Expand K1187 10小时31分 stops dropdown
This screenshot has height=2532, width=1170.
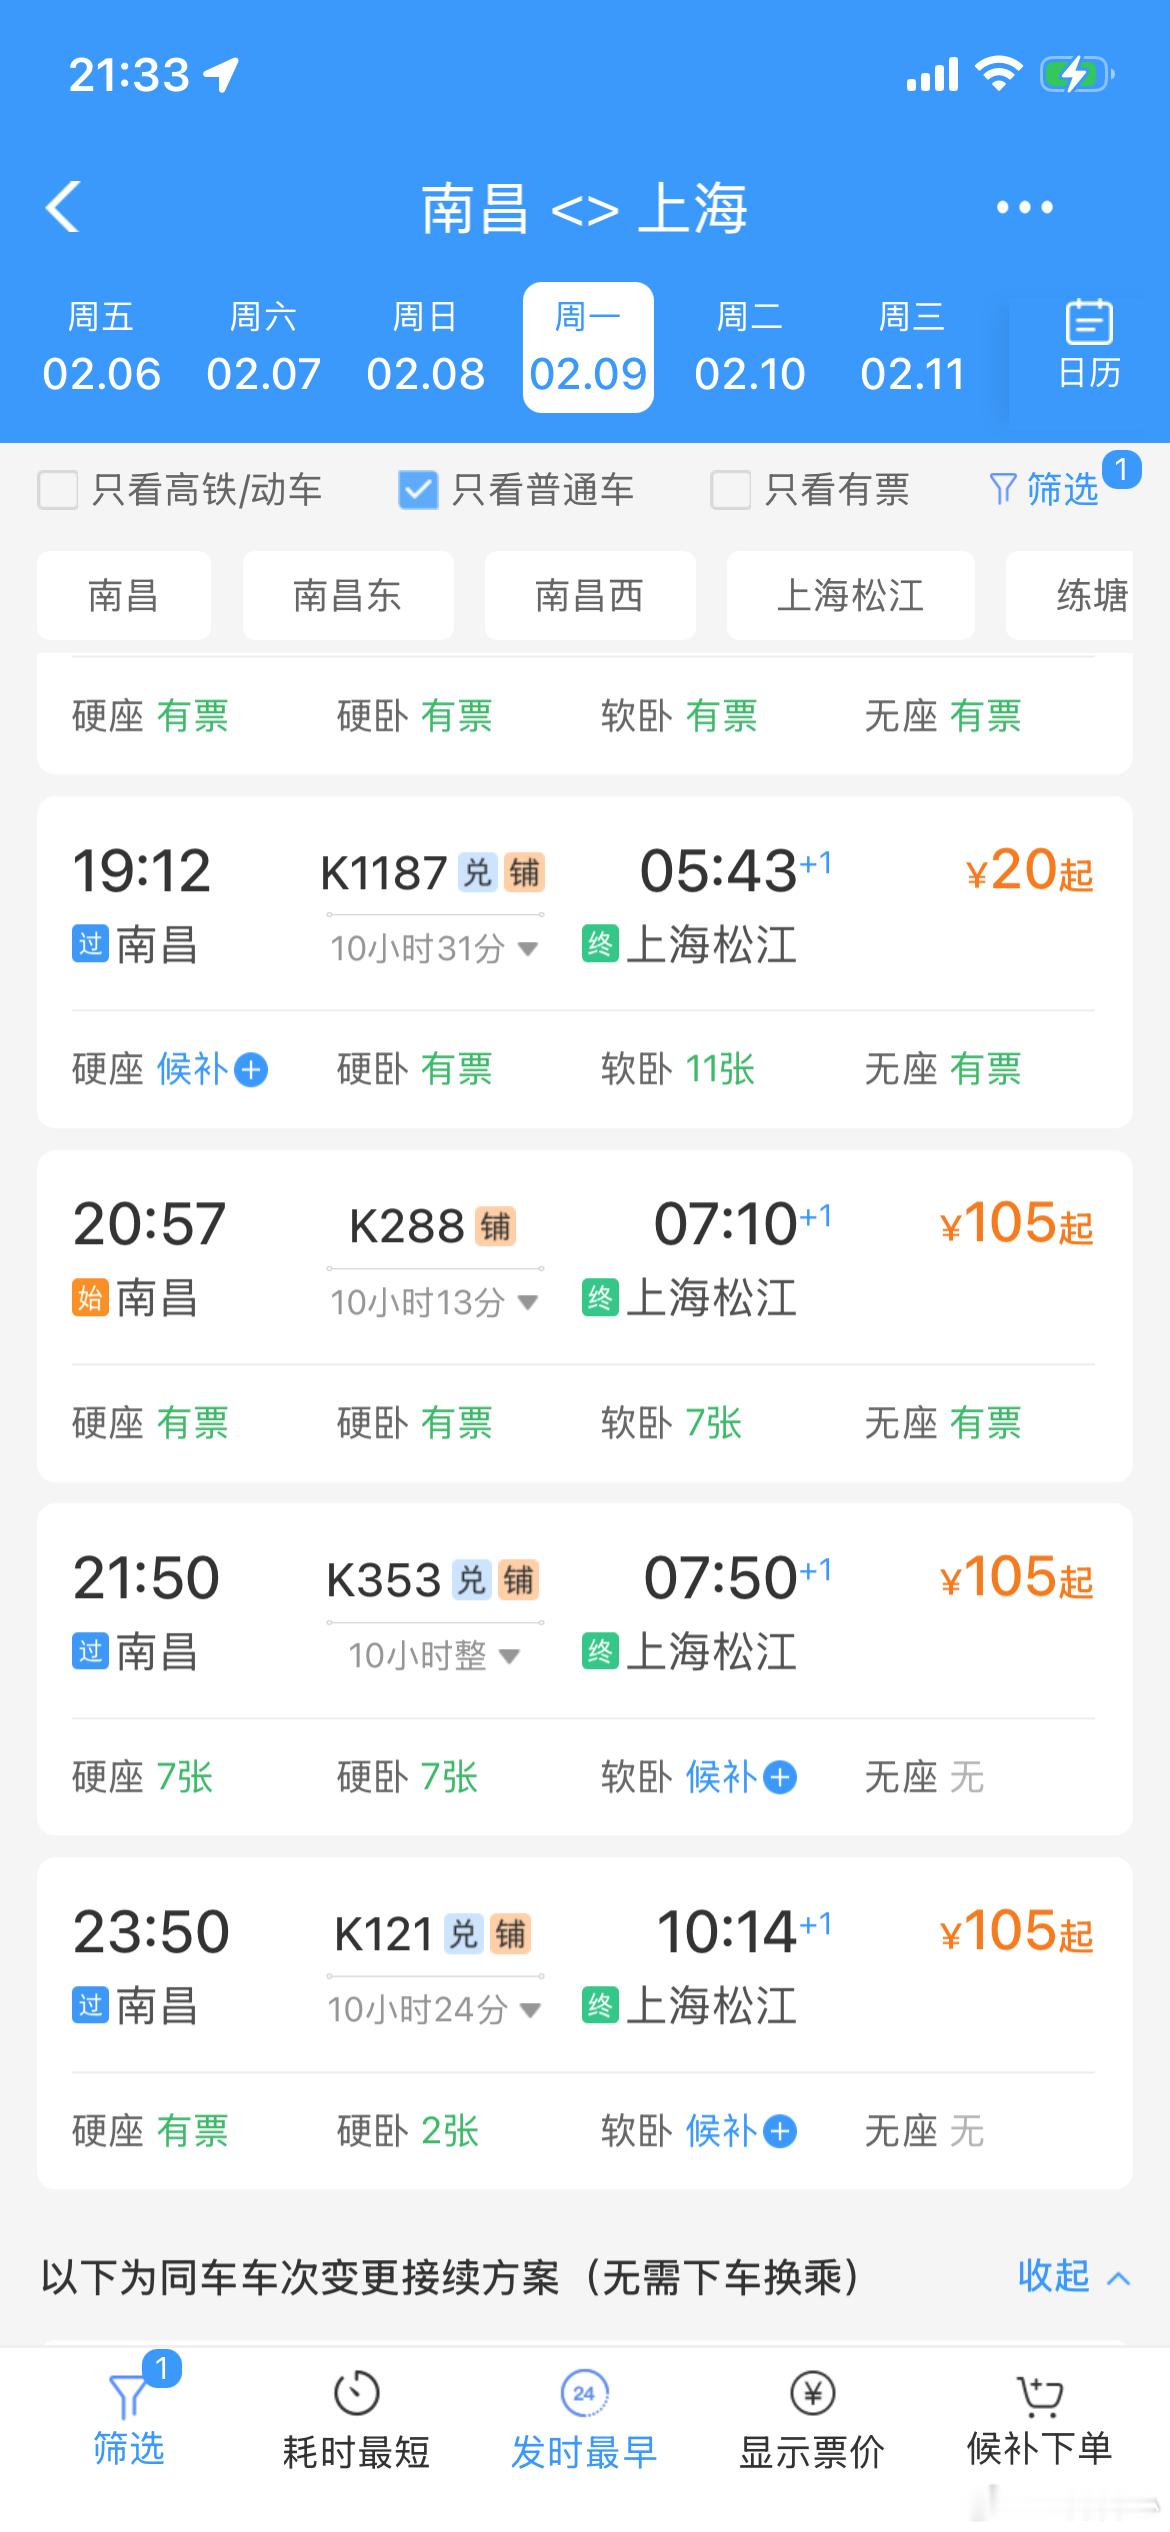click(x=528, y=948)
